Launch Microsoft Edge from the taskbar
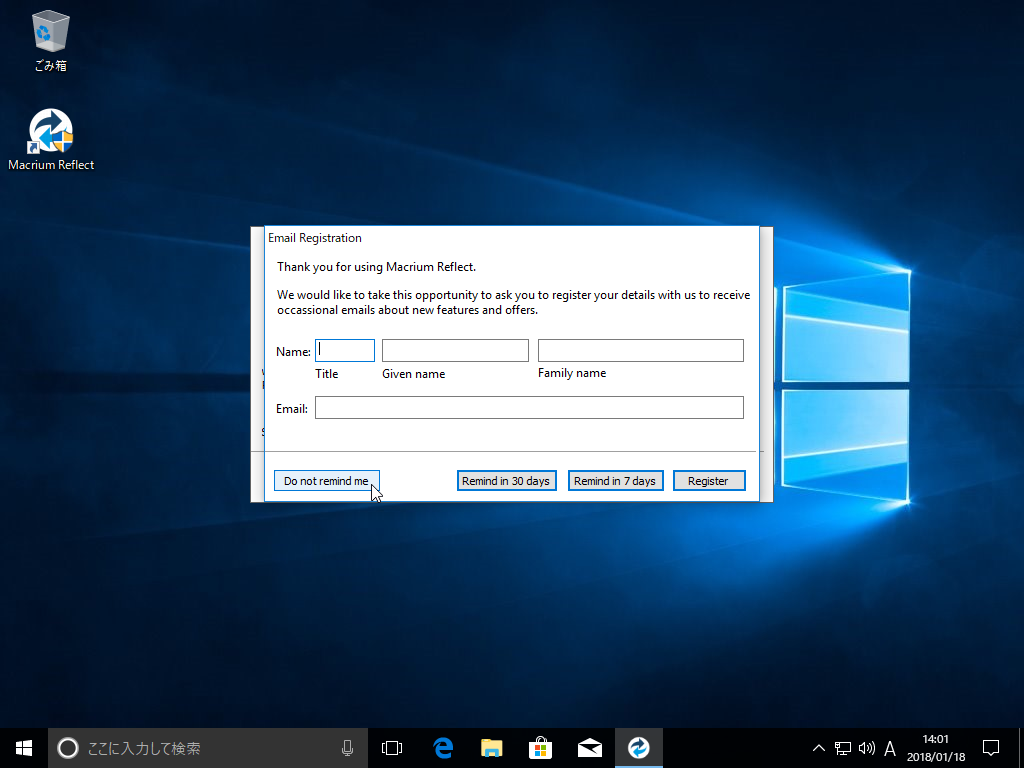1024x768 pixels. 443,748
